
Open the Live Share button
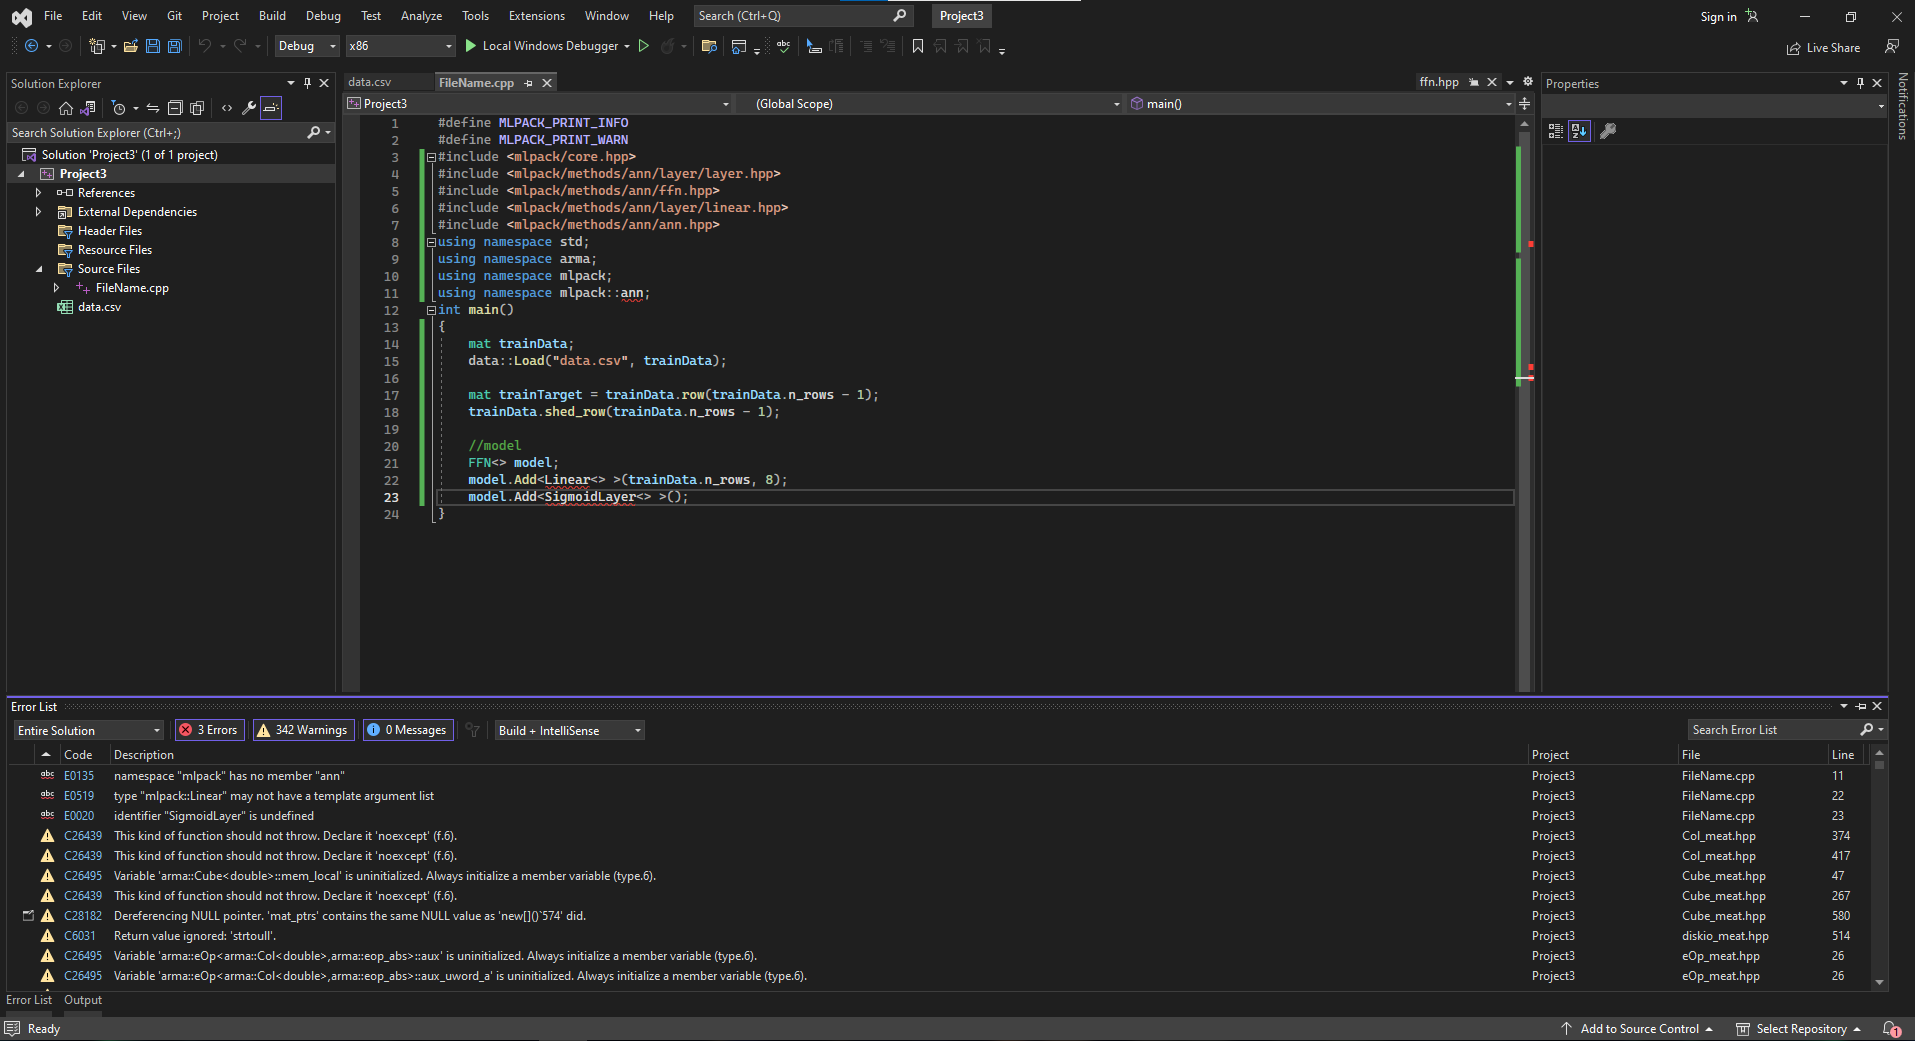[1823, 47]
